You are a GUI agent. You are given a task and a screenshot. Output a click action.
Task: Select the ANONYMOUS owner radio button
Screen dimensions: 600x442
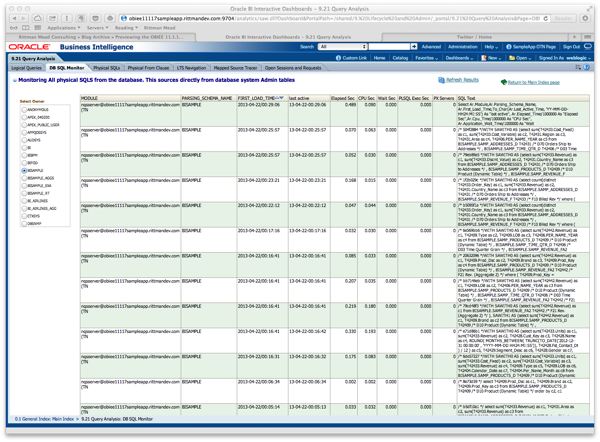pos(24,109)
